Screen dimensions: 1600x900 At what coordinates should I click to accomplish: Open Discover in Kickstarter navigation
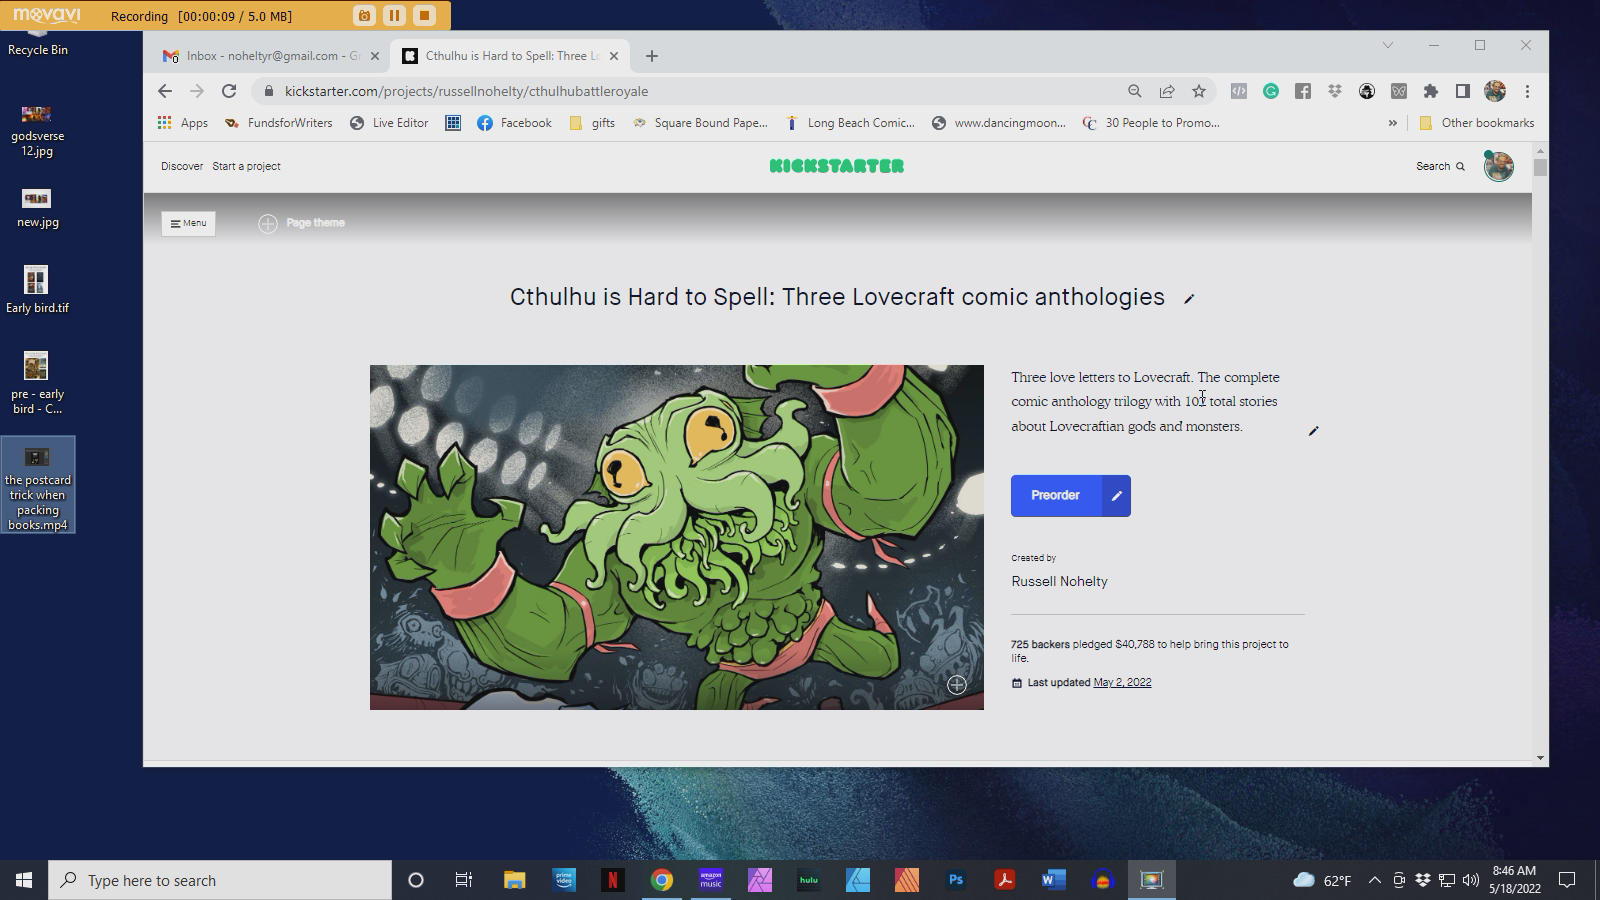click(x=182, y=166)
